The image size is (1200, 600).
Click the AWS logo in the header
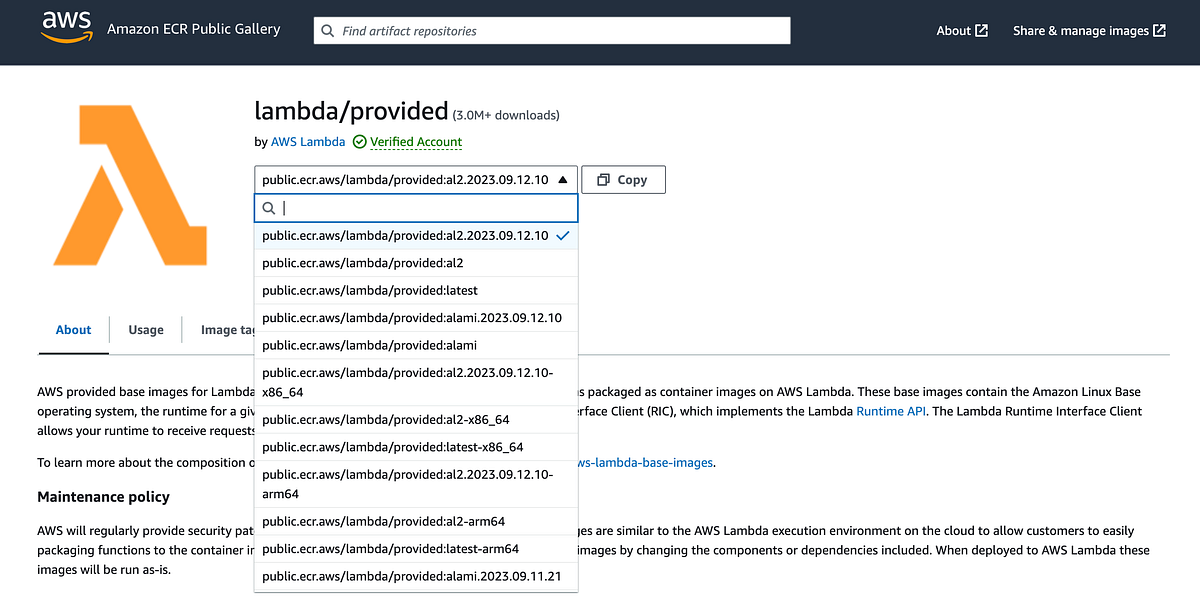click(66, 29)
